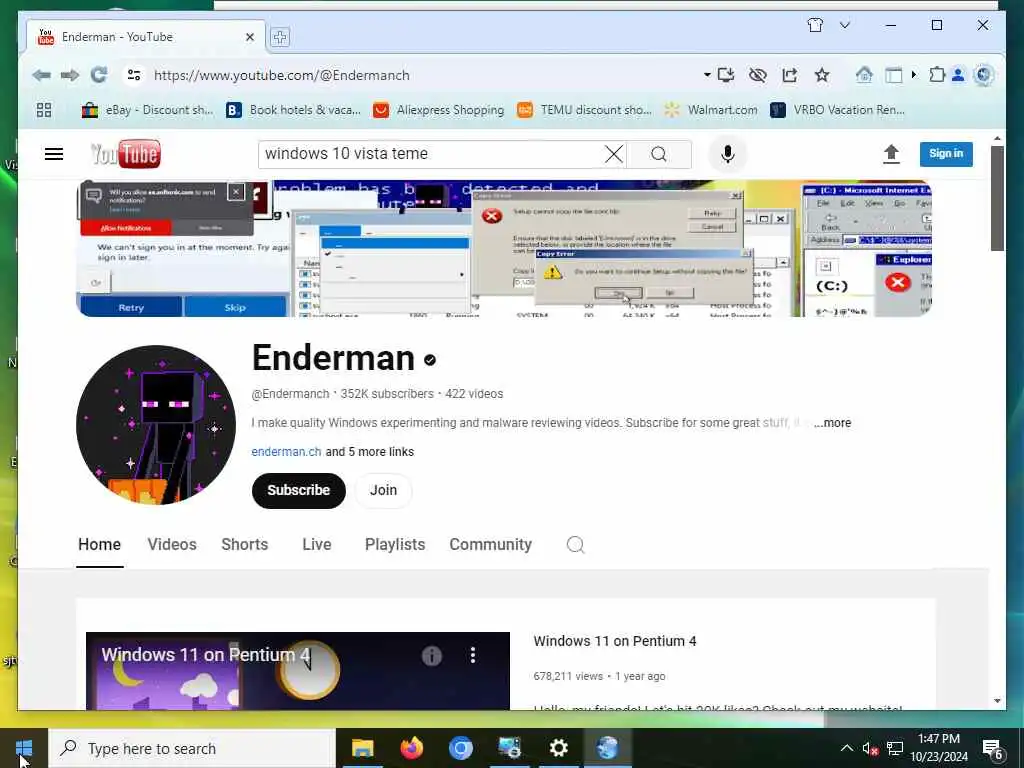Open the extensions puzzle icon
Viewport: 1024px width, 768px height.
click(937, 75)
